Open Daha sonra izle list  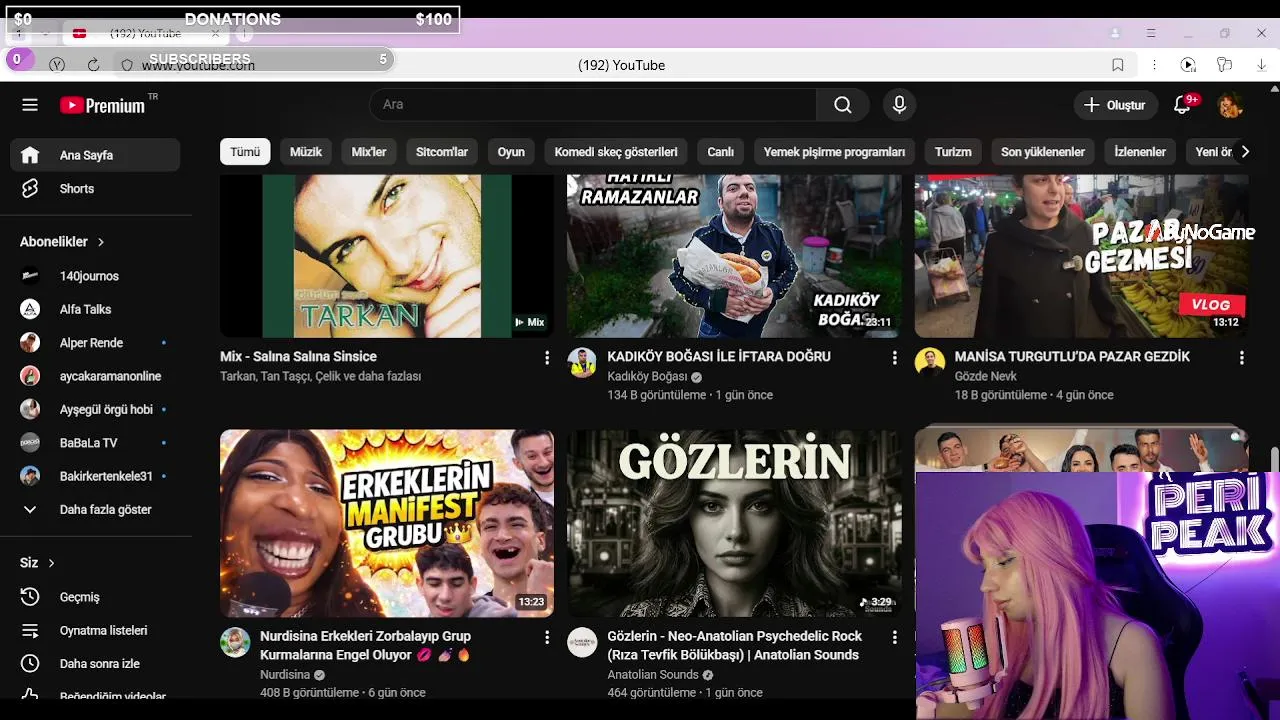coord(95,664)
